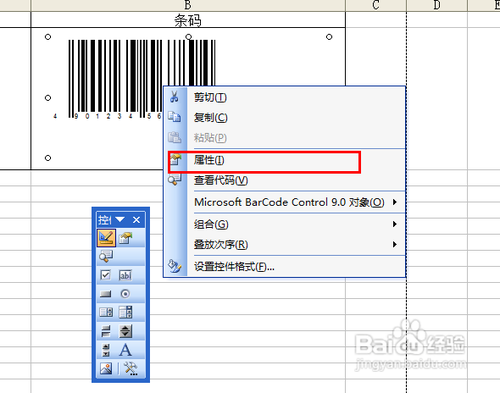This screenshot has height=393, width=500.
Task: Close the Control Toolbox floating toolbar
Action: click(x=136, y=220)
